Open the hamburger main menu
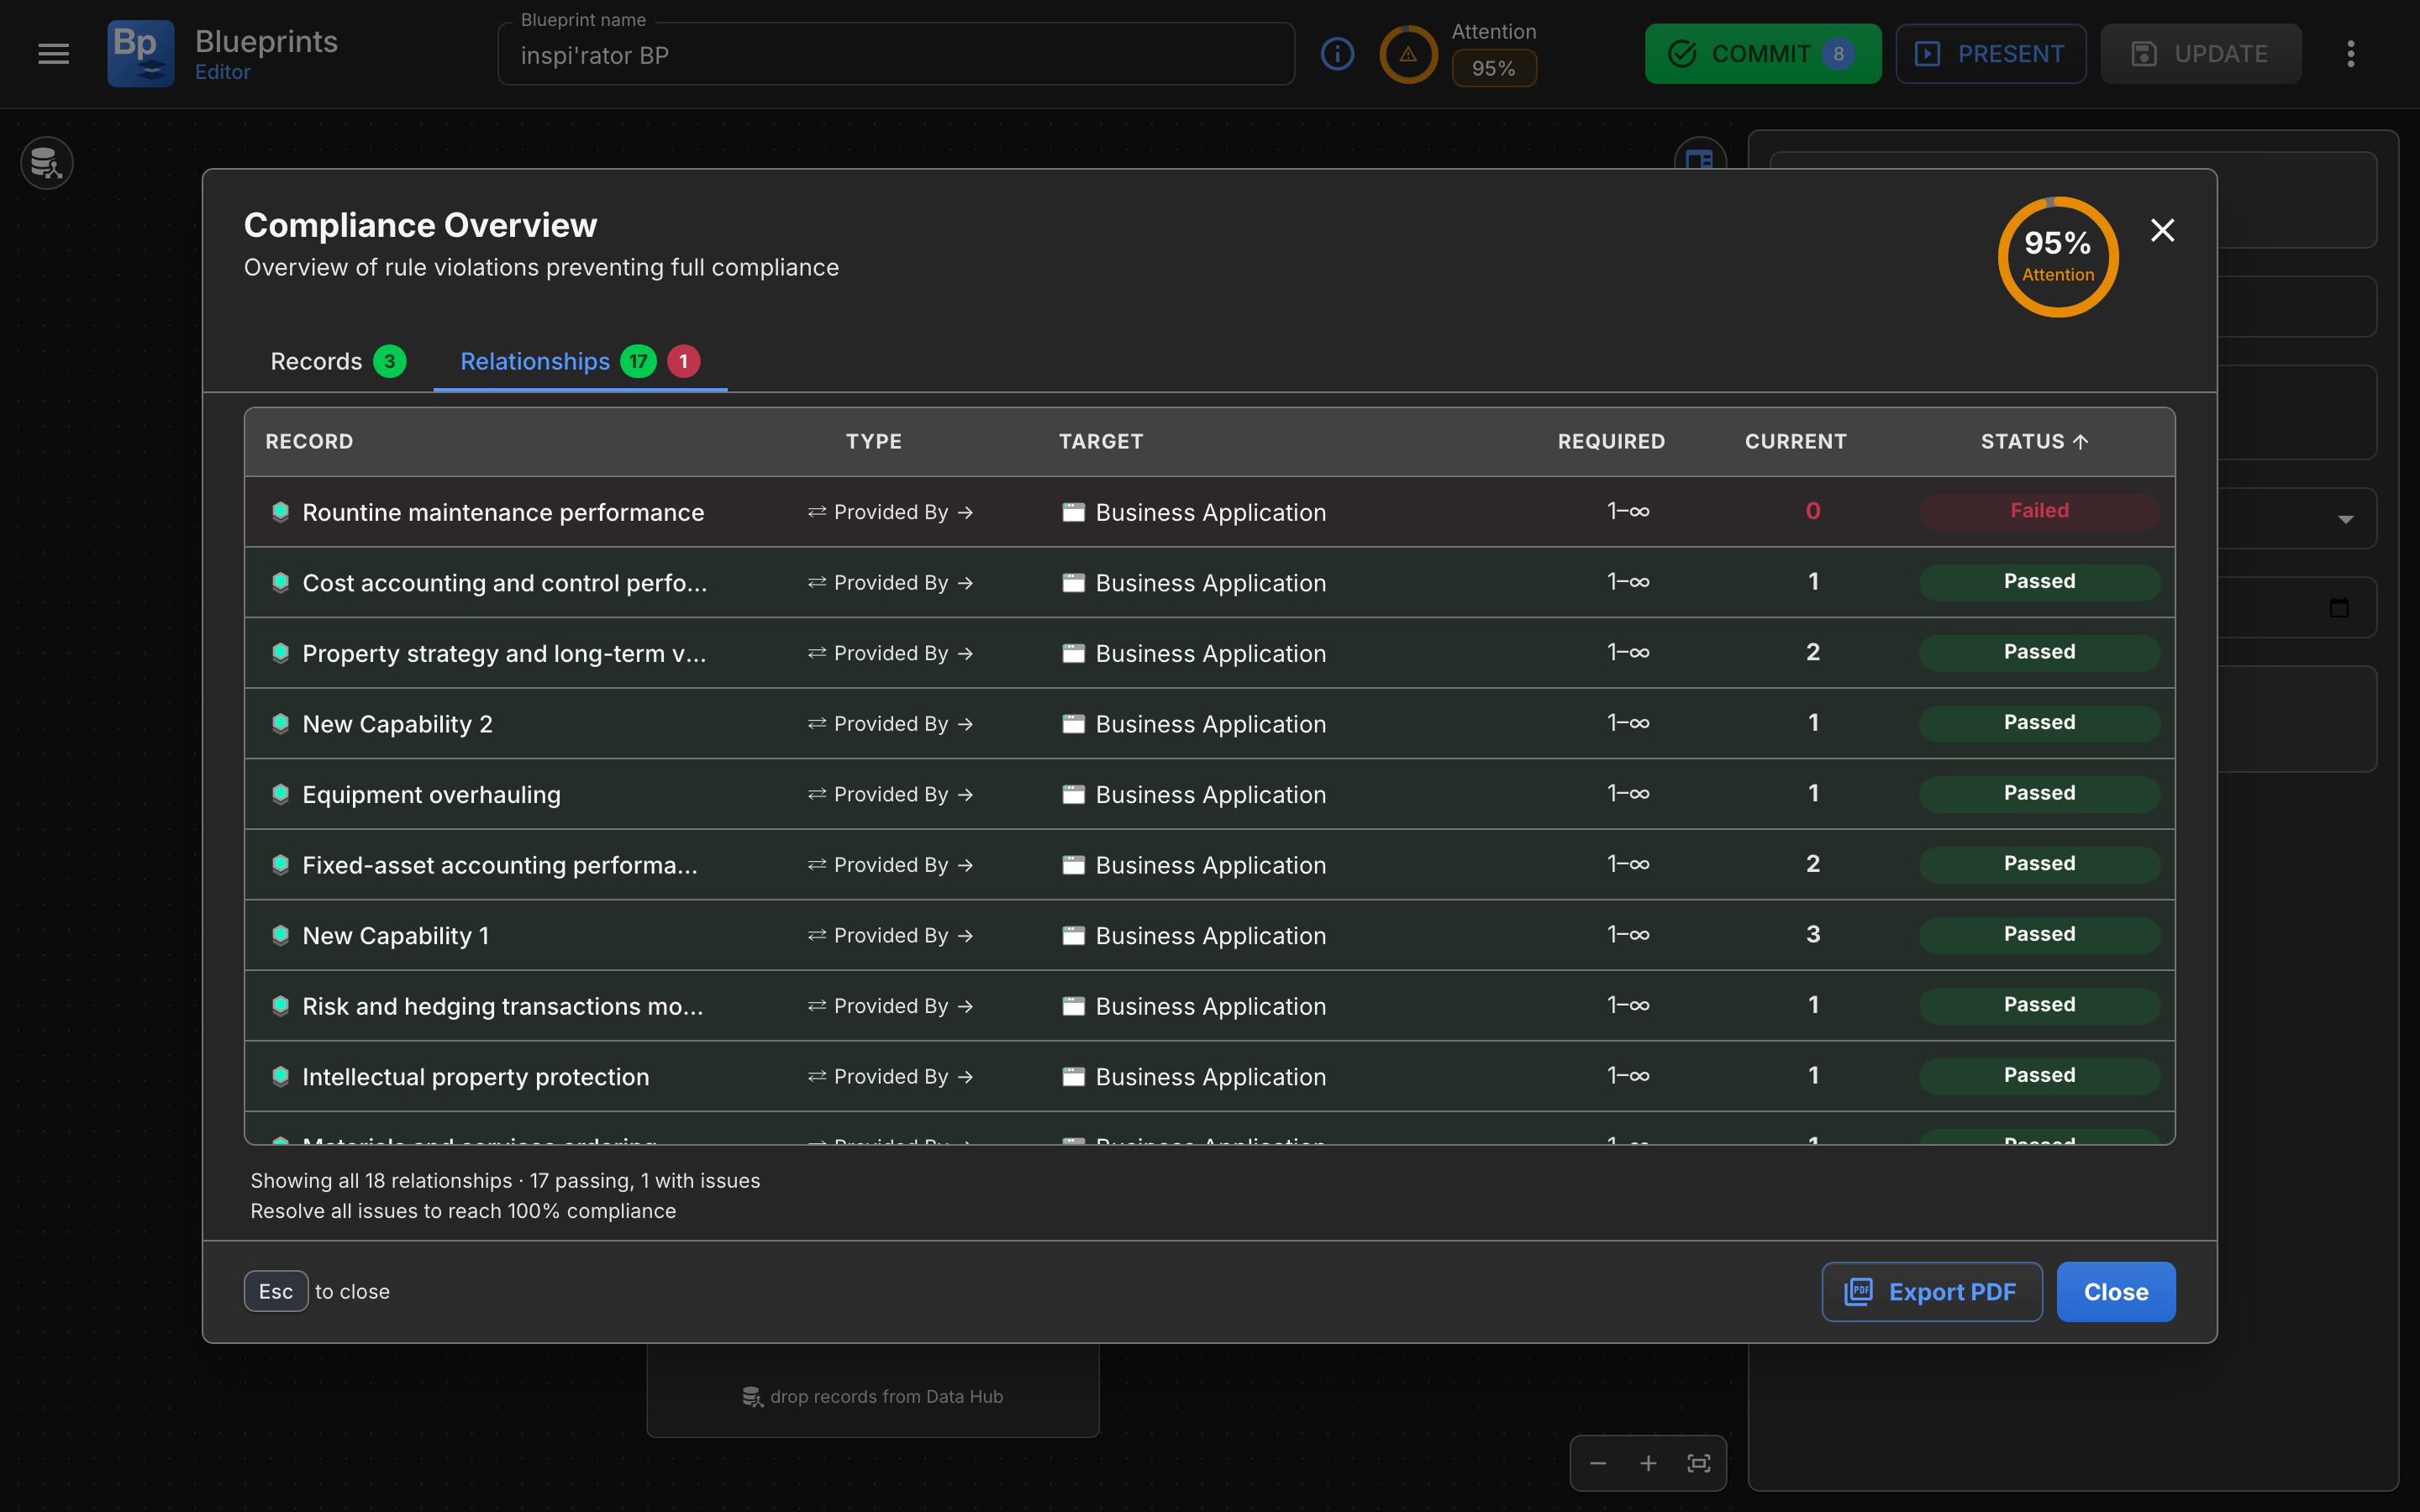This screenshot has width=2420, height=1512. (53, 54)
